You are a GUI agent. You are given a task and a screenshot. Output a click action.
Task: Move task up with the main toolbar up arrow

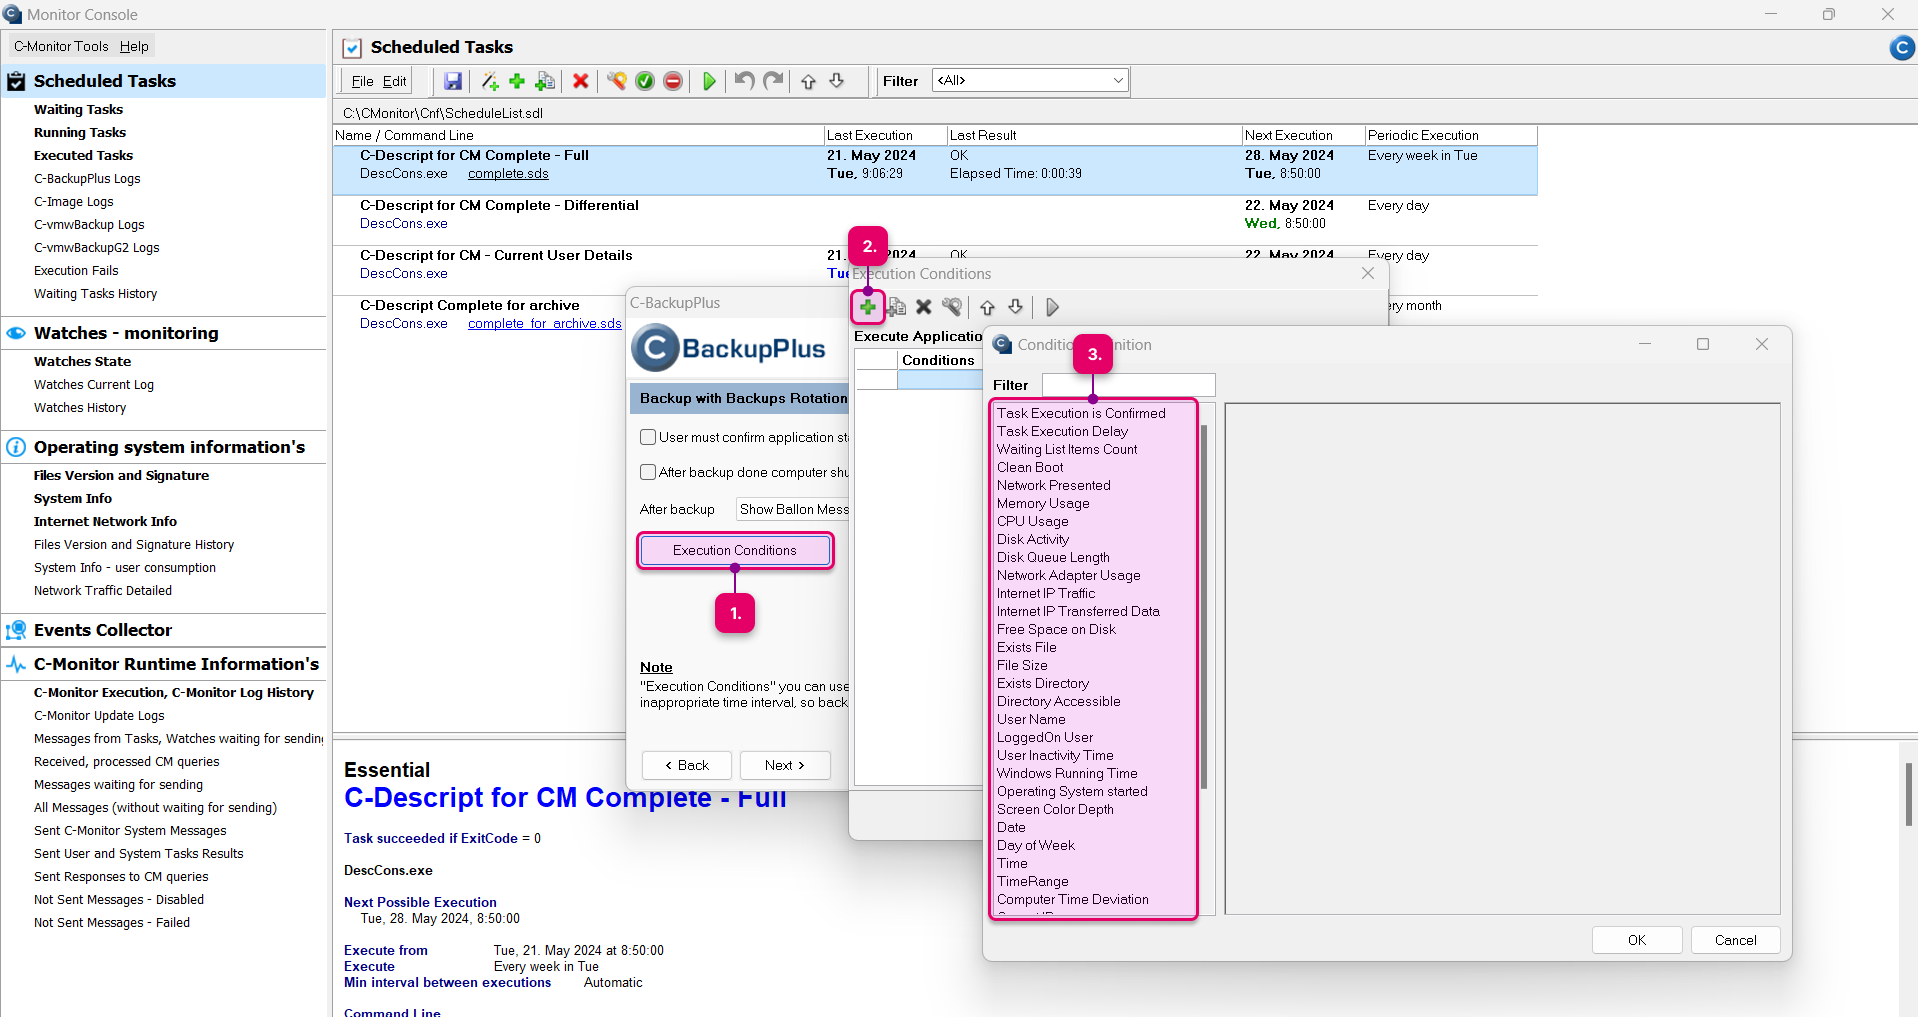(x=808, y=81)
